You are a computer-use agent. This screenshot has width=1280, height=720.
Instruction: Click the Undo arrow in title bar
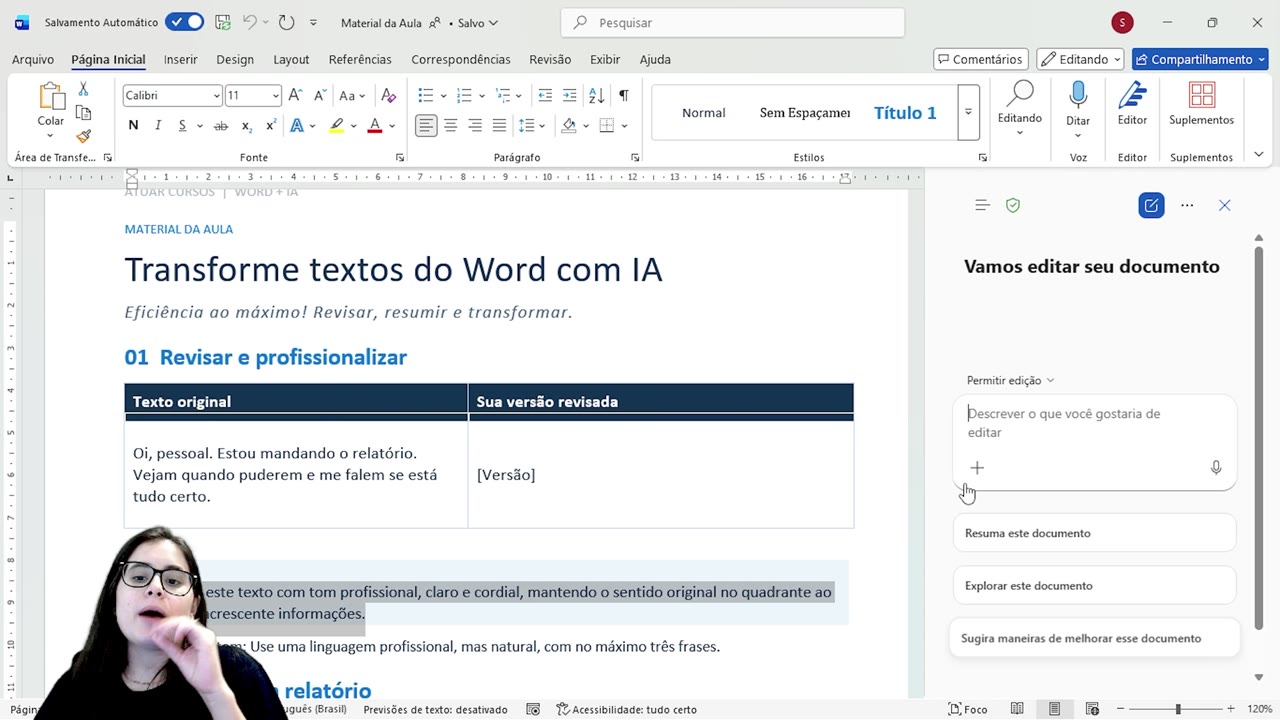pos(250,22)
